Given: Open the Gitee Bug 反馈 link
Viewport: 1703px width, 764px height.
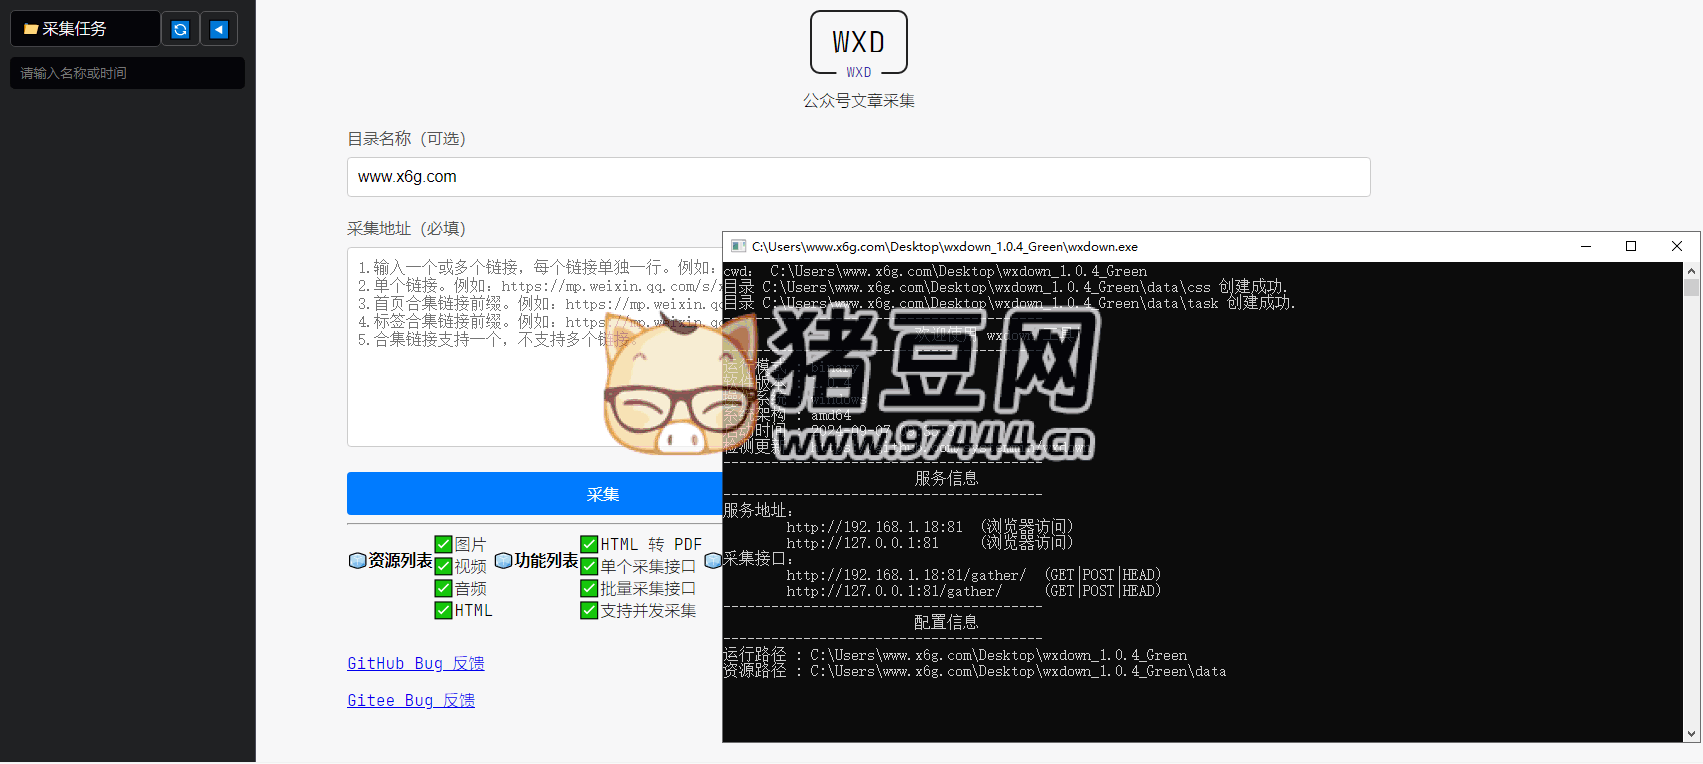Looking at the screenshot, I should pos(410,700).
